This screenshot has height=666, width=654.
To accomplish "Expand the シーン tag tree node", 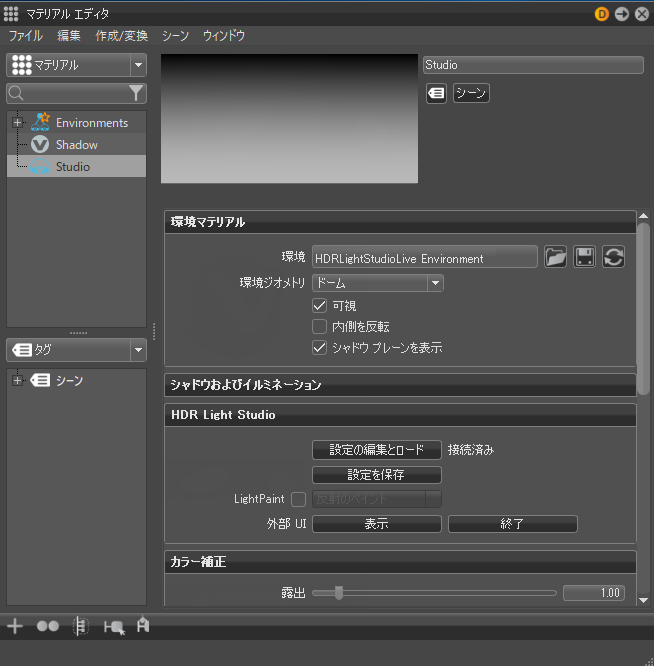I will [x=17, y=381].
